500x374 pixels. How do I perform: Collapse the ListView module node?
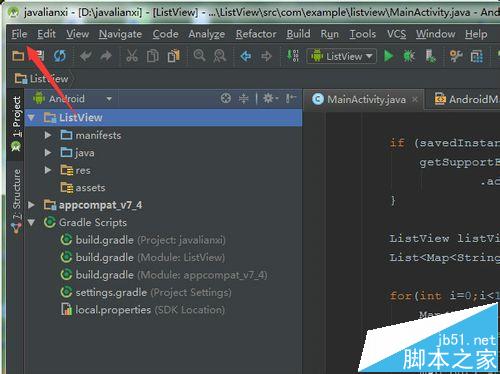[31, 118]
